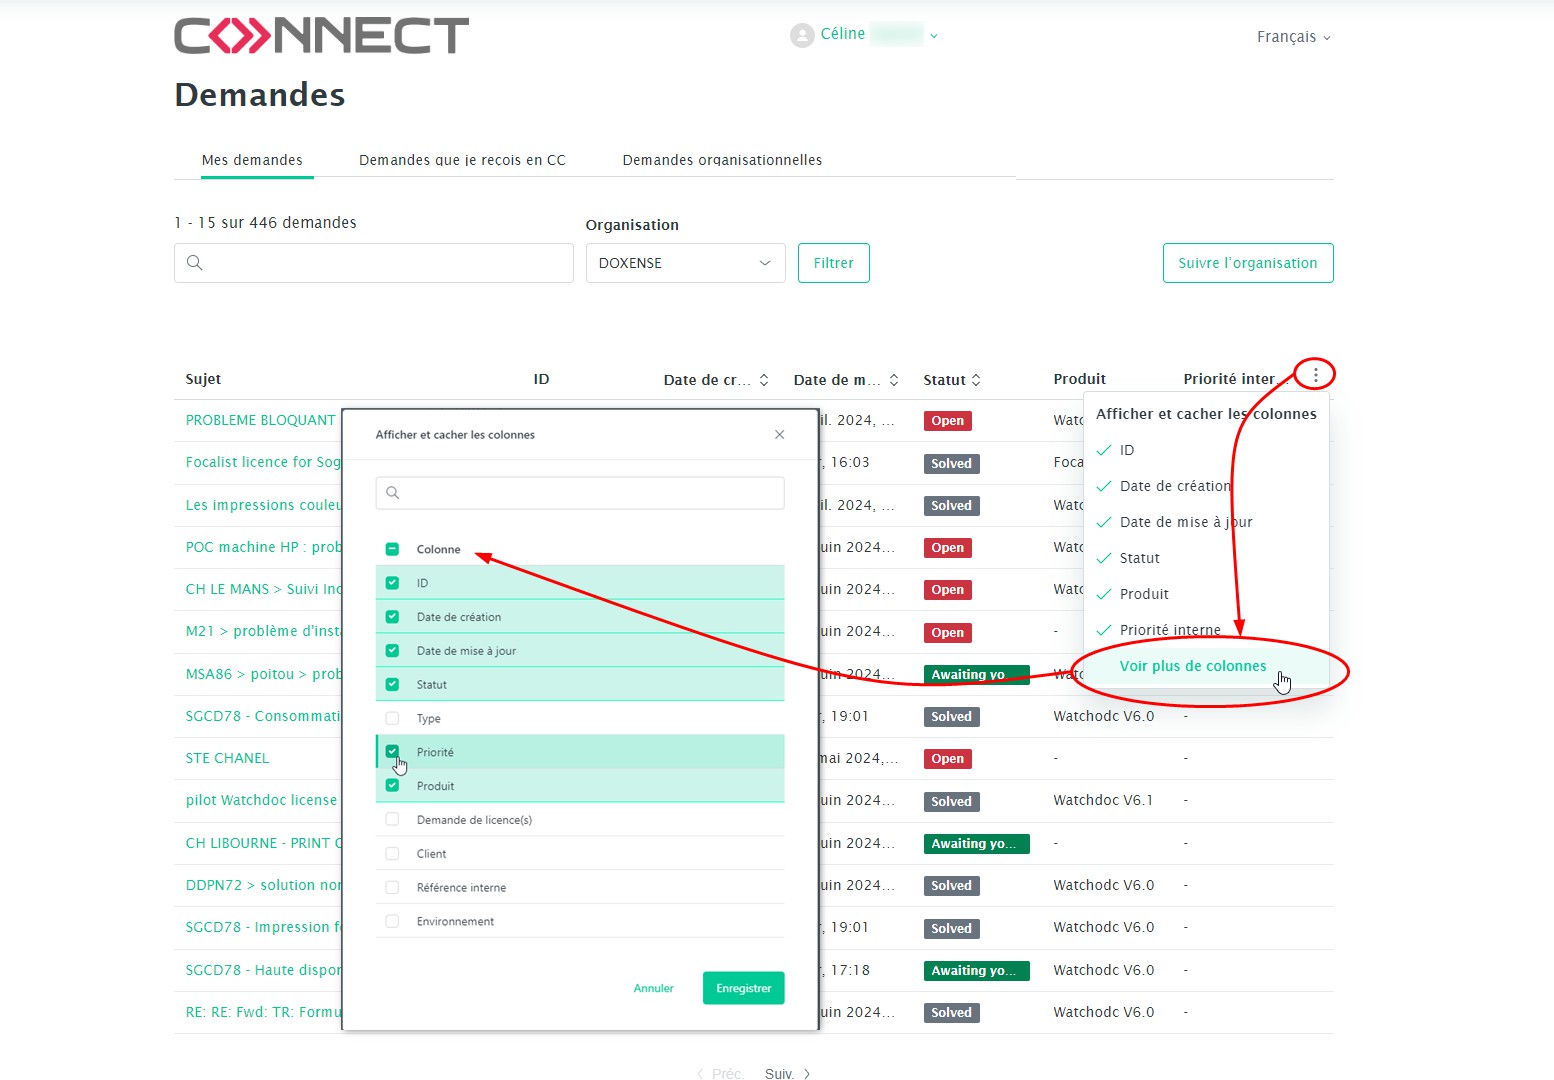Uncheck the Priorité checkbox

click(392, 752)
